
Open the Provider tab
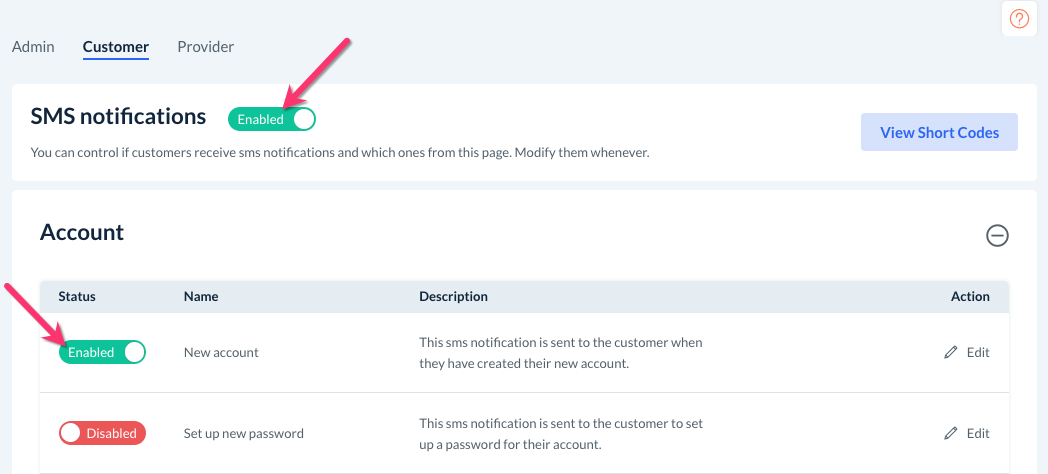point(205,46)
